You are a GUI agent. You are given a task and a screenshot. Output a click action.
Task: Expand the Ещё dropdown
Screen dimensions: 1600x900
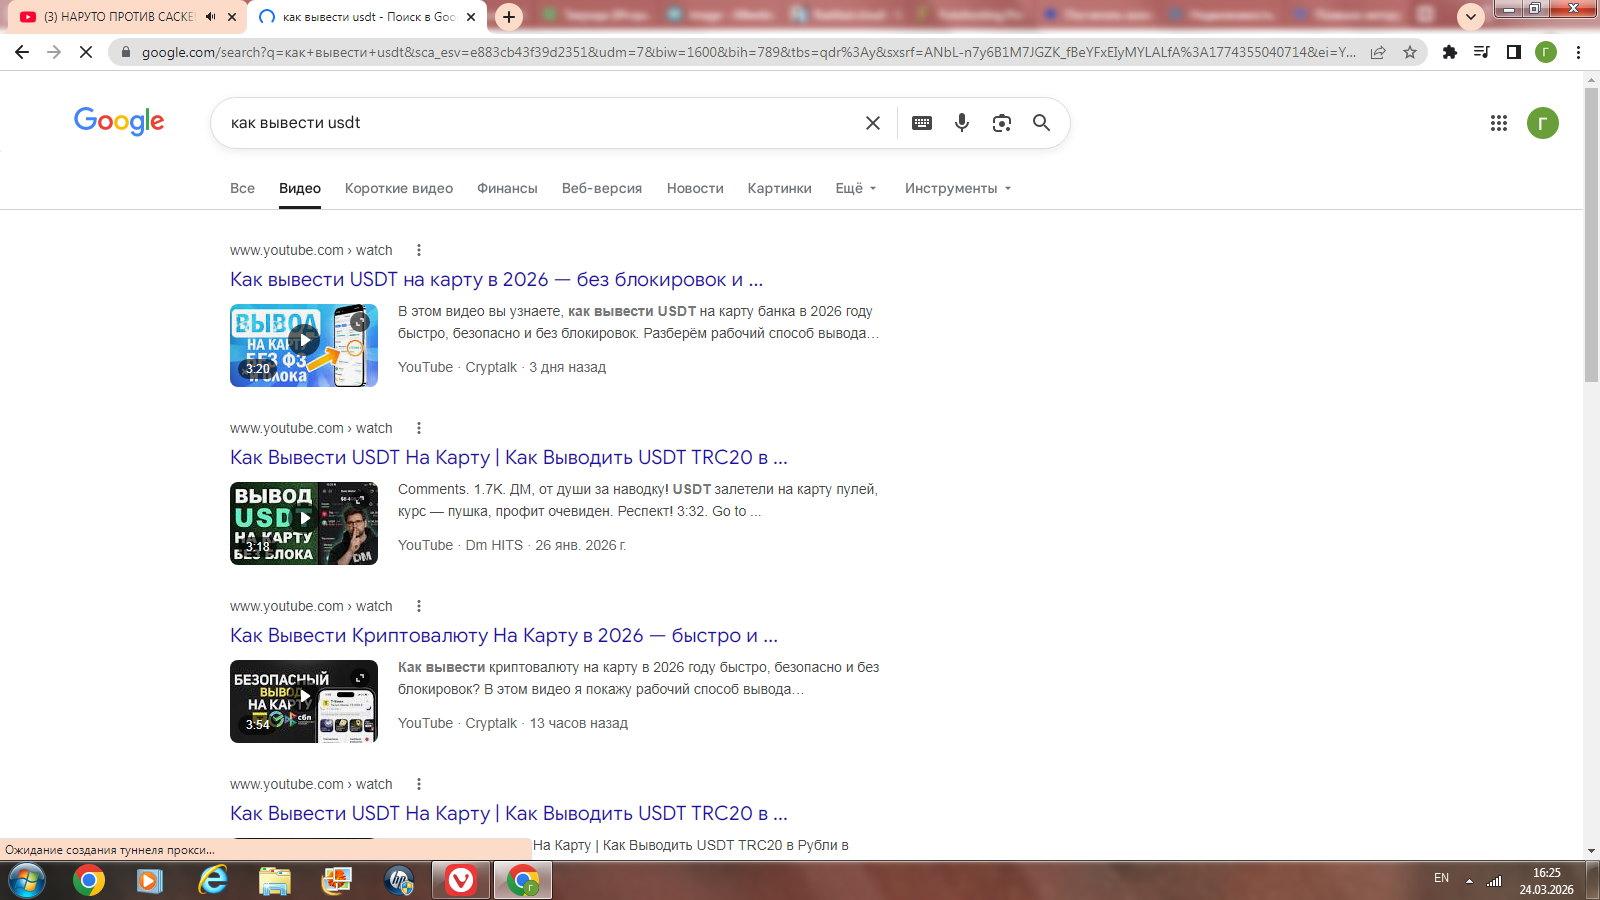coord(856,188)
